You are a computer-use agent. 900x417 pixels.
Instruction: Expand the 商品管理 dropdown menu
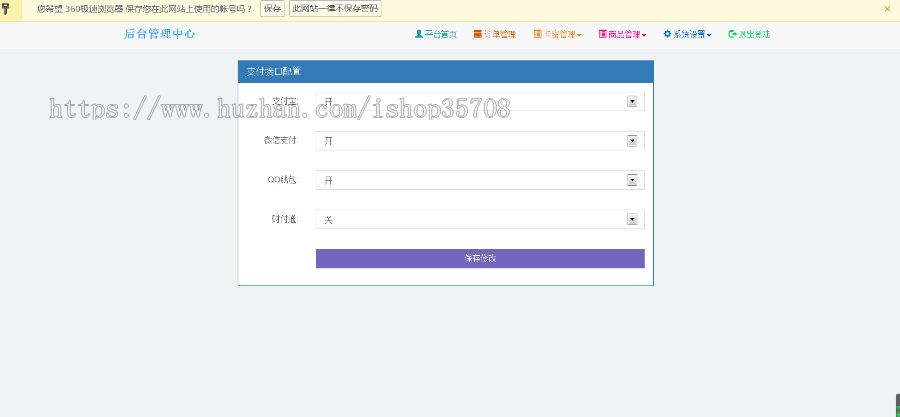click(623, 34)
